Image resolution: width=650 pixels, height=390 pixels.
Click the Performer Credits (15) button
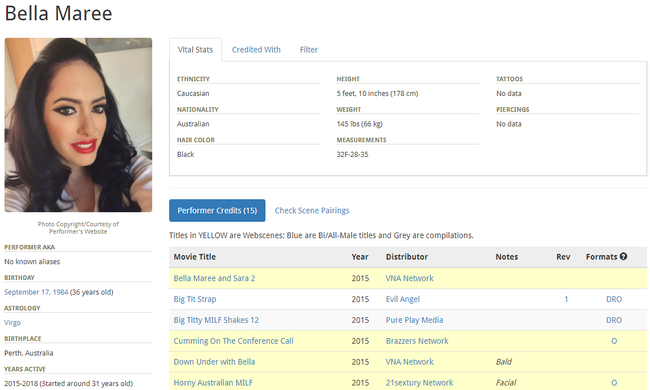click(x=217, y=211)
